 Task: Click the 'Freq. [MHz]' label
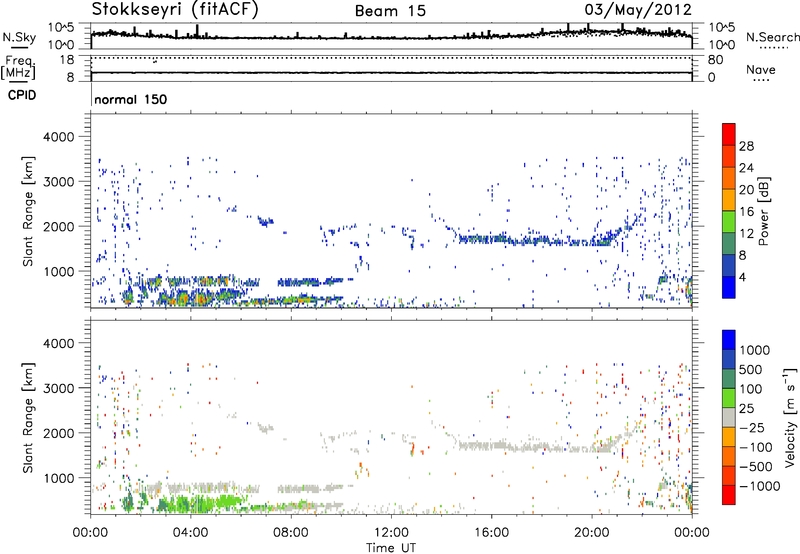[x=19, y=68]
